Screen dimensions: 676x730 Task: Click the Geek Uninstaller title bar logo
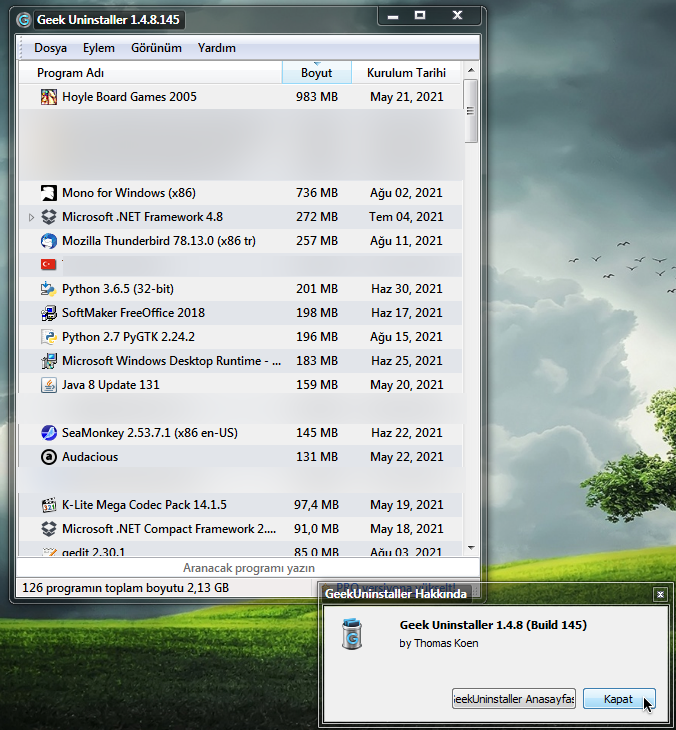(23, 20)
